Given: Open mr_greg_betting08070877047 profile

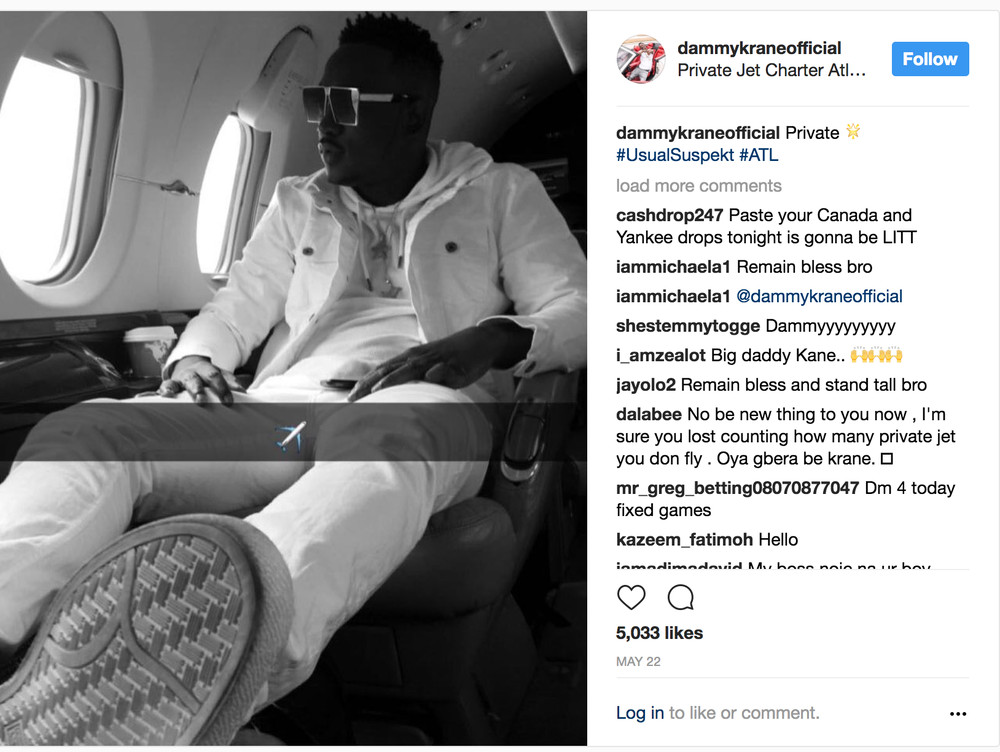Looking at the screenshot, I should 737,488.
